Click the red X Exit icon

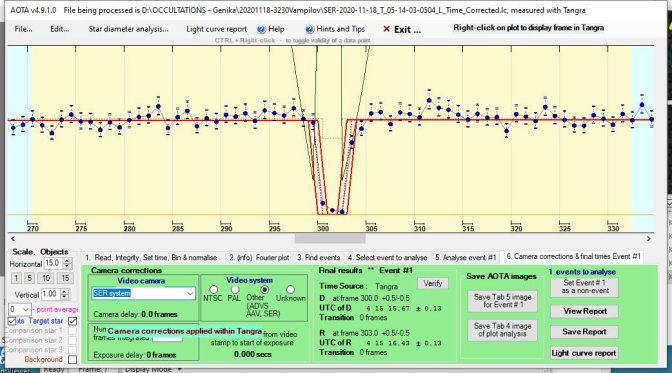coord(386,29)
